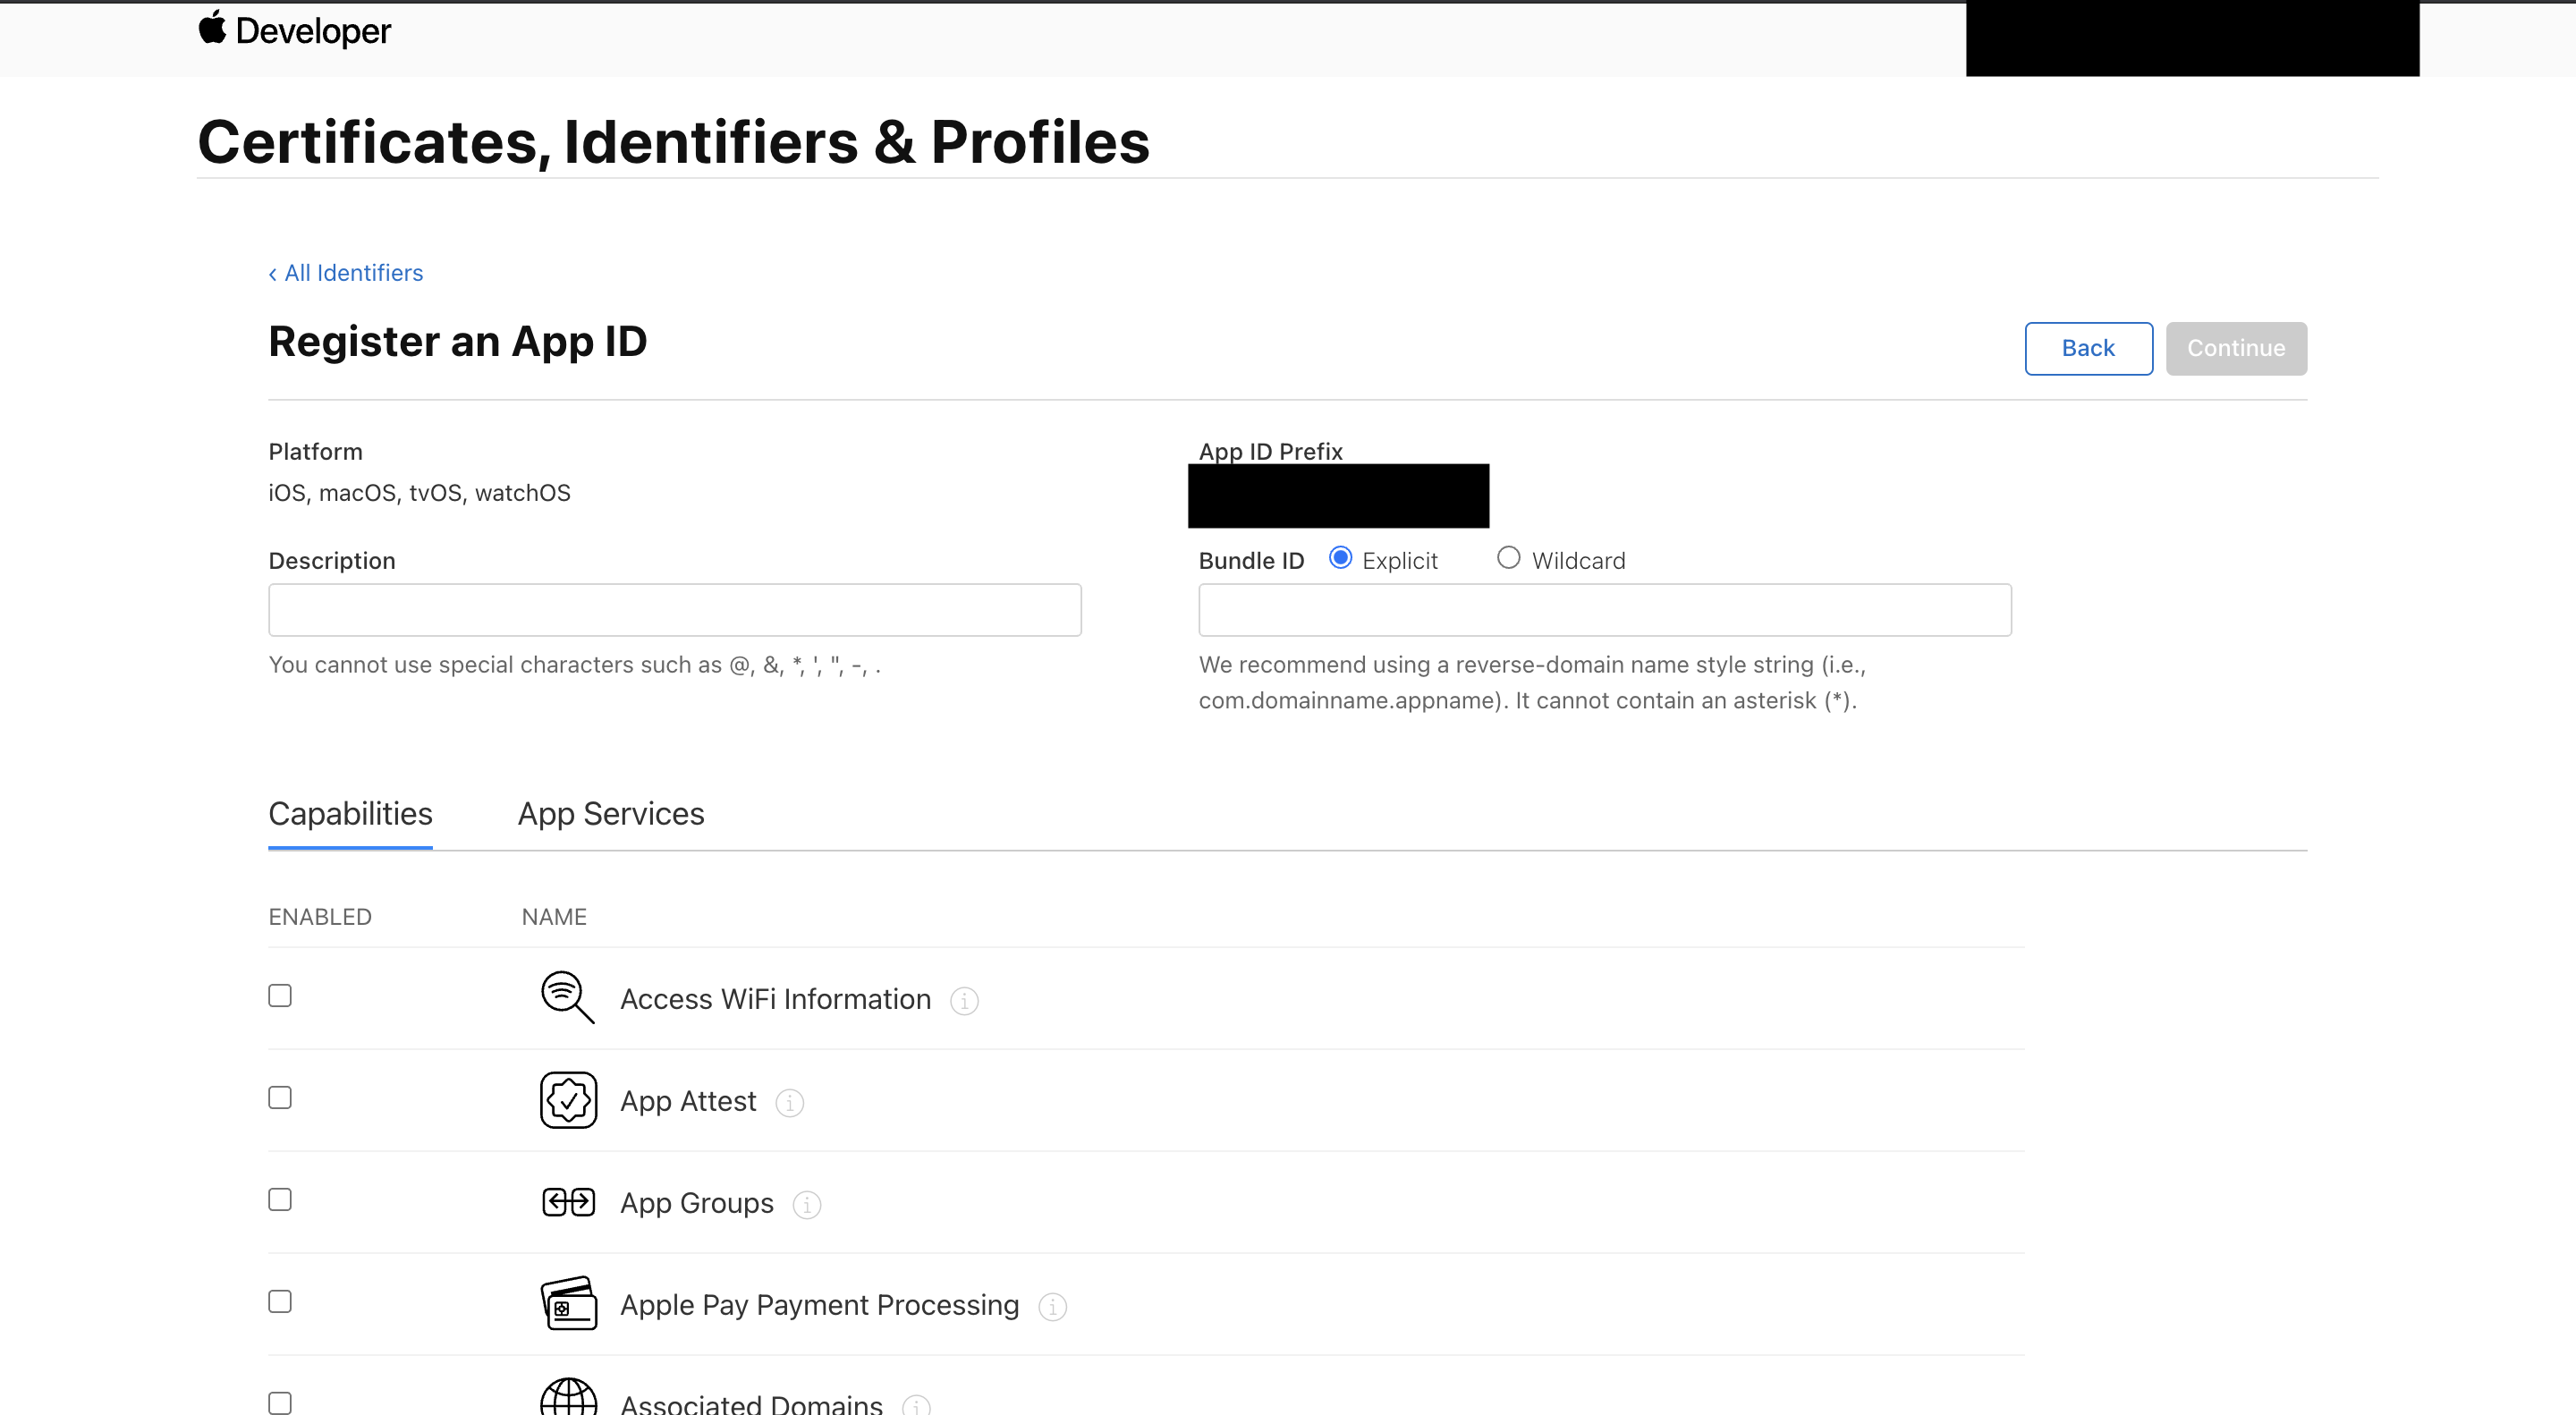The width and height of the screenshot is (2576, 1415).
Task: Switch to the App Services tab
Action: [x=610, y=814]
